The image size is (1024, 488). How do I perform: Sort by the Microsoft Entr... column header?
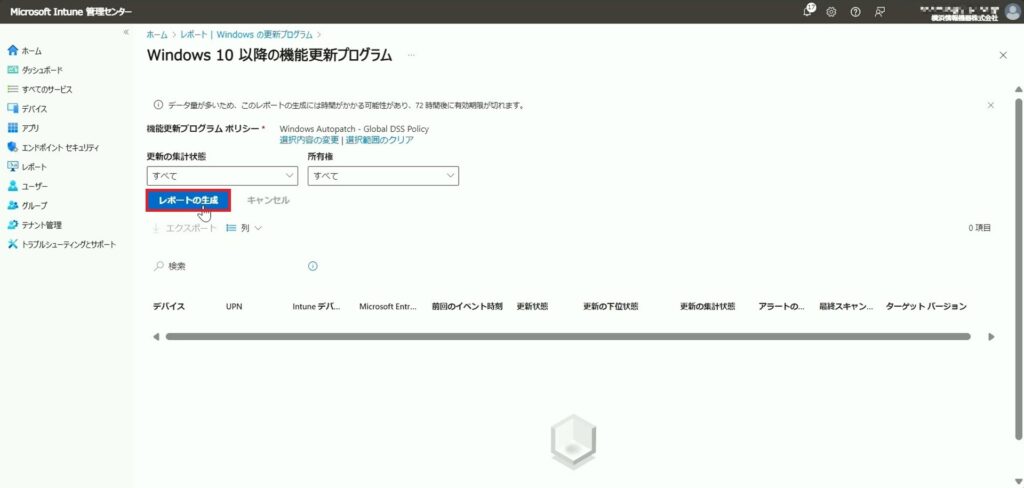(x=388, y=306)
